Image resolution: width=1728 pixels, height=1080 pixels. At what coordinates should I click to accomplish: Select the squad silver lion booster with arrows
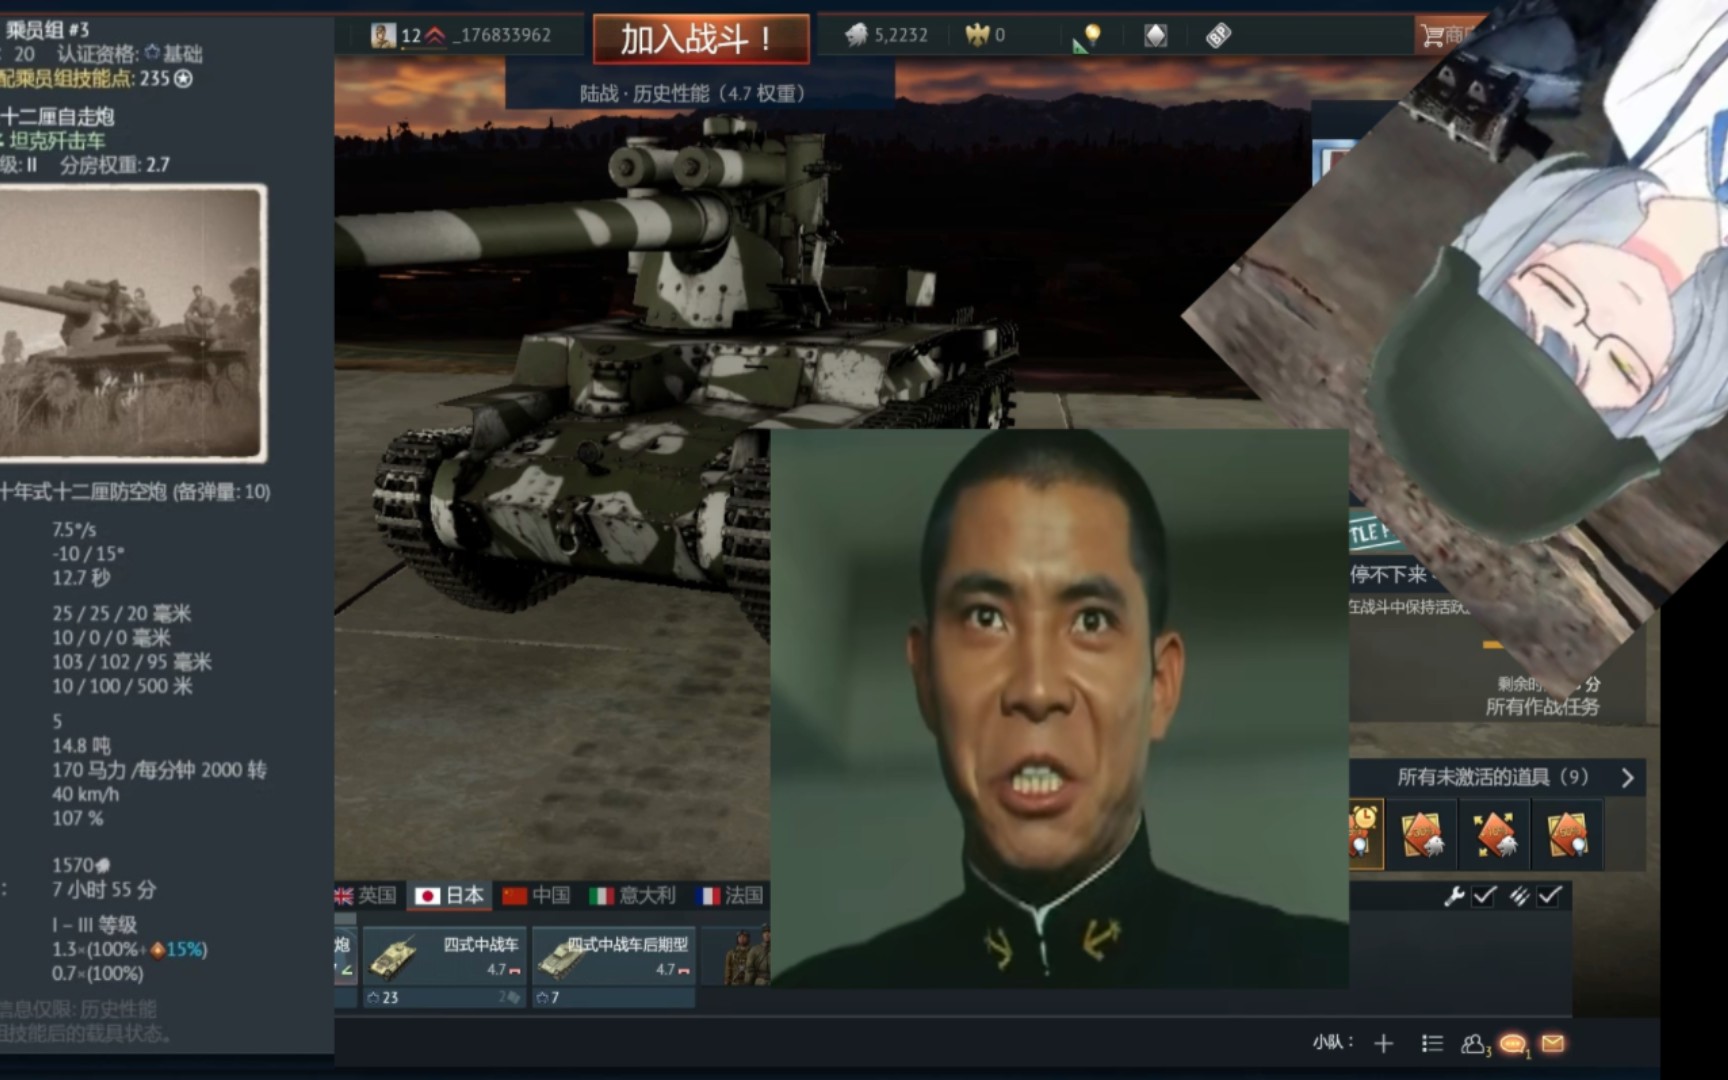(x=1495, y=834)
